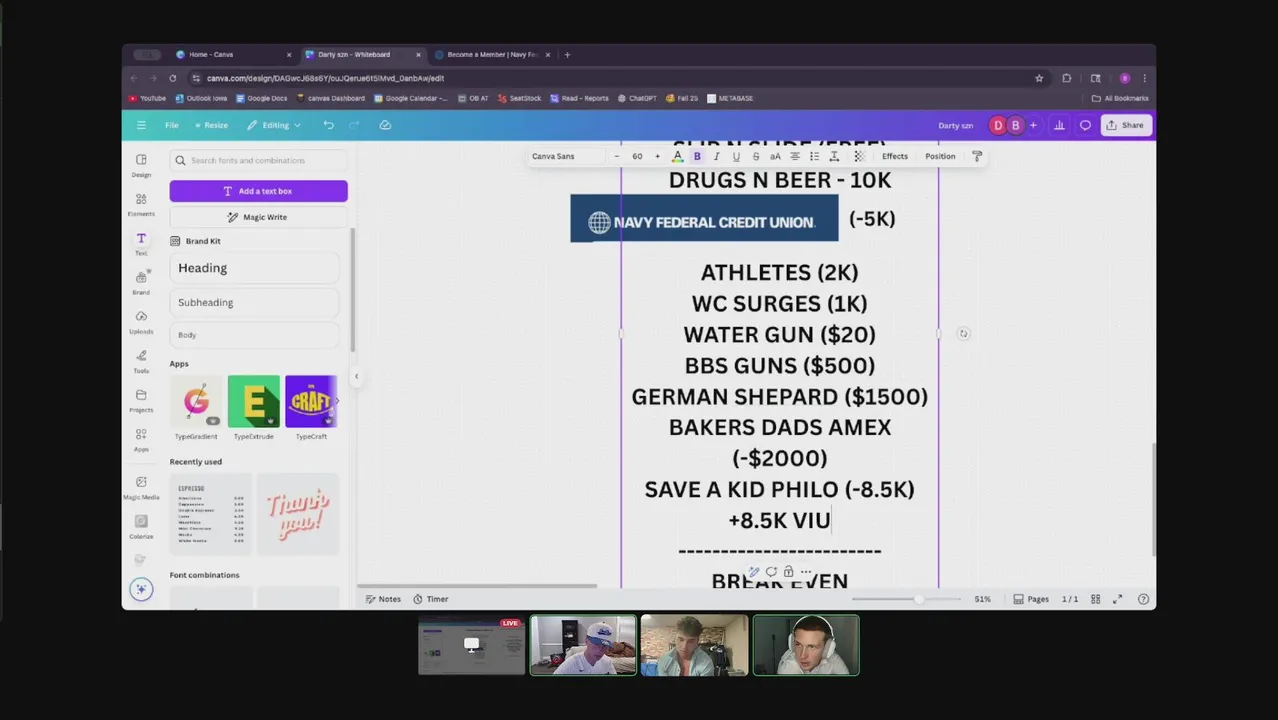Click the Magic Write button
Screen dimensions: 1278x720
tap(258, 217)
